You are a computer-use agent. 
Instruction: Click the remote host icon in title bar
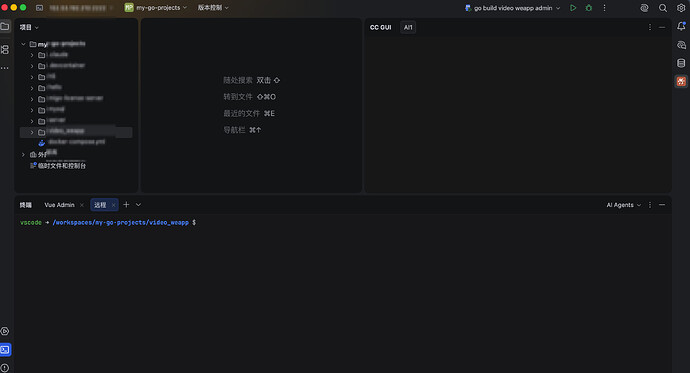point(39,8)
